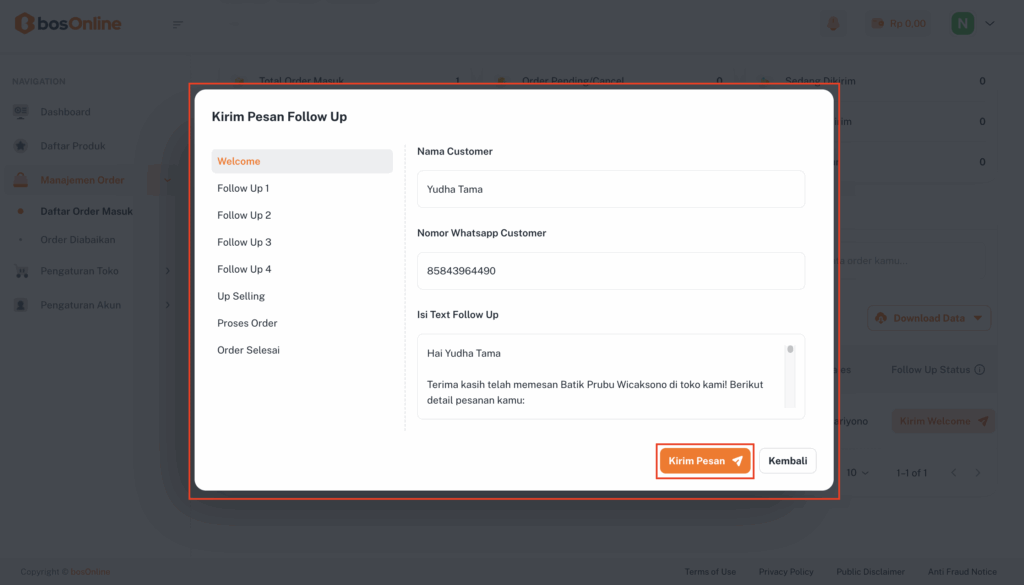This screenshot has height=585, width=1024.
Task: Click the paper plane icon on Kirim Pesan
Action: pyautogui.click(x=737, y=461)
